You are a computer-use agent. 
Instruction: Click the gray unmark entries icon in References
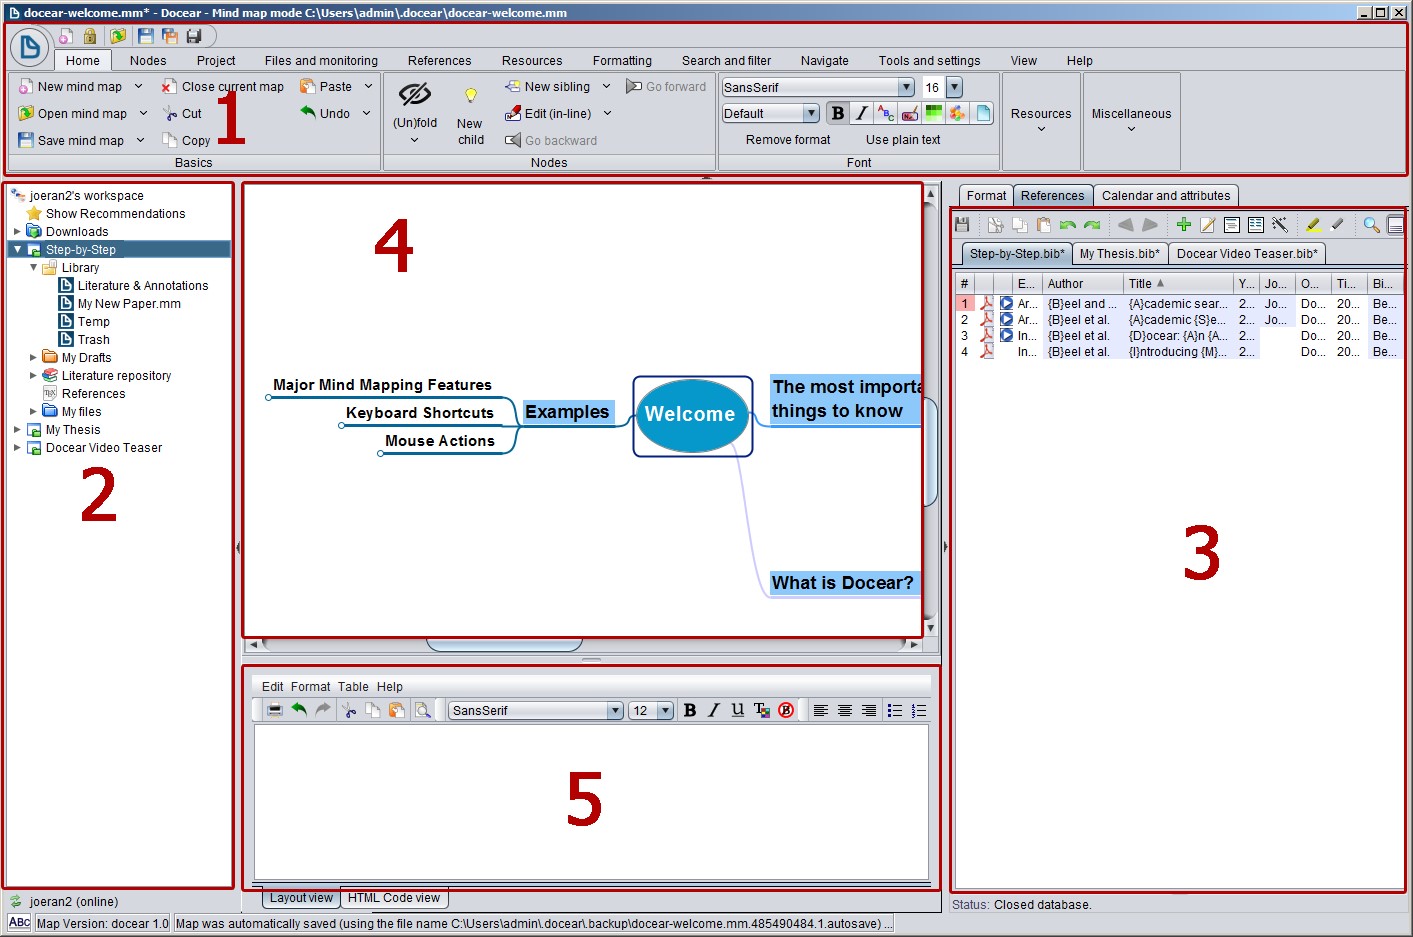pos(1337,225)
